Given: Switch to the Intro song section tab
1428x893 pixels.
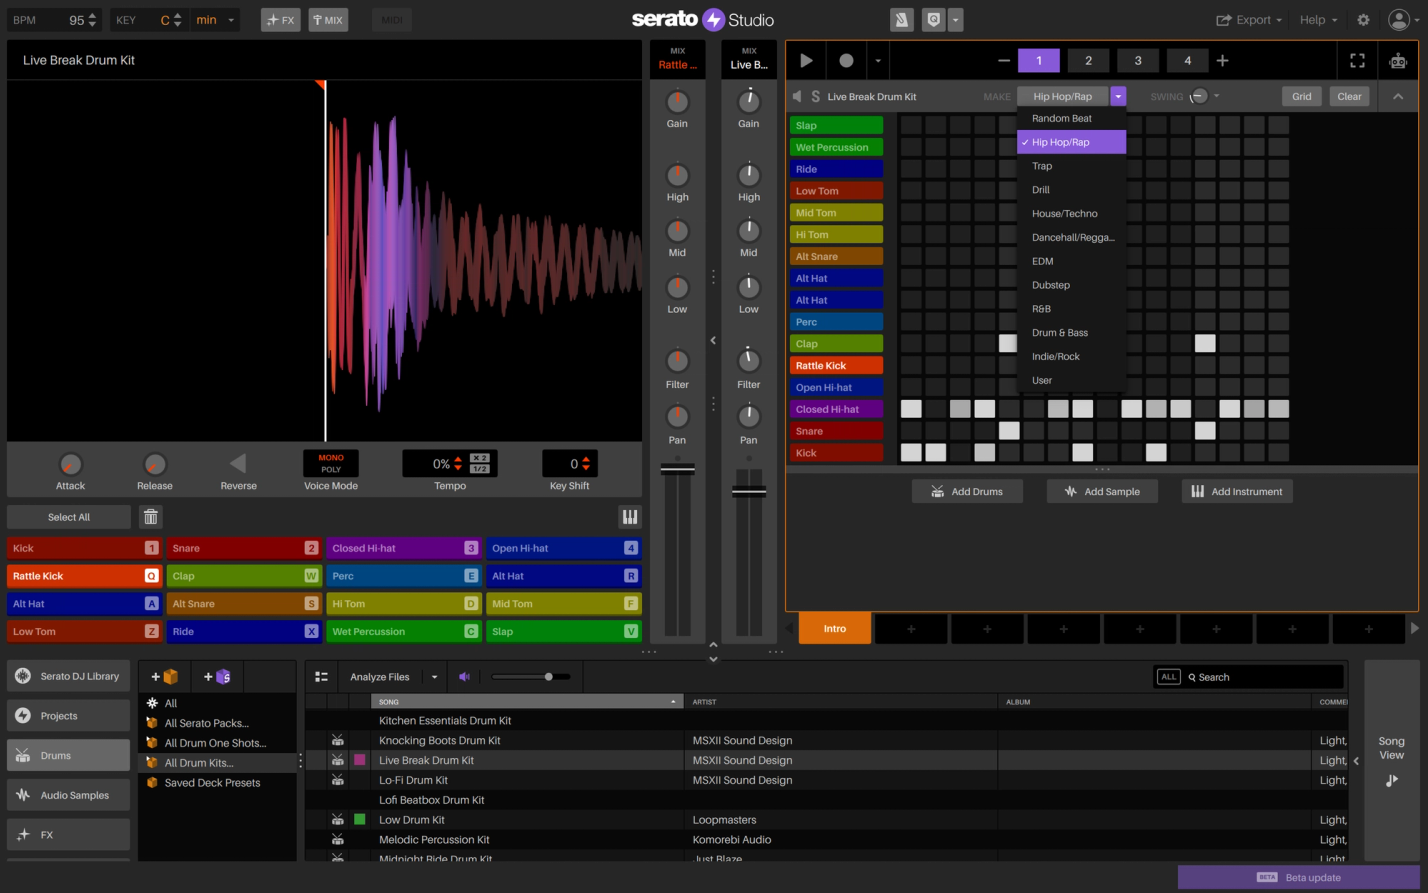Looking at the screenshot, I should [x=835, y=628].
